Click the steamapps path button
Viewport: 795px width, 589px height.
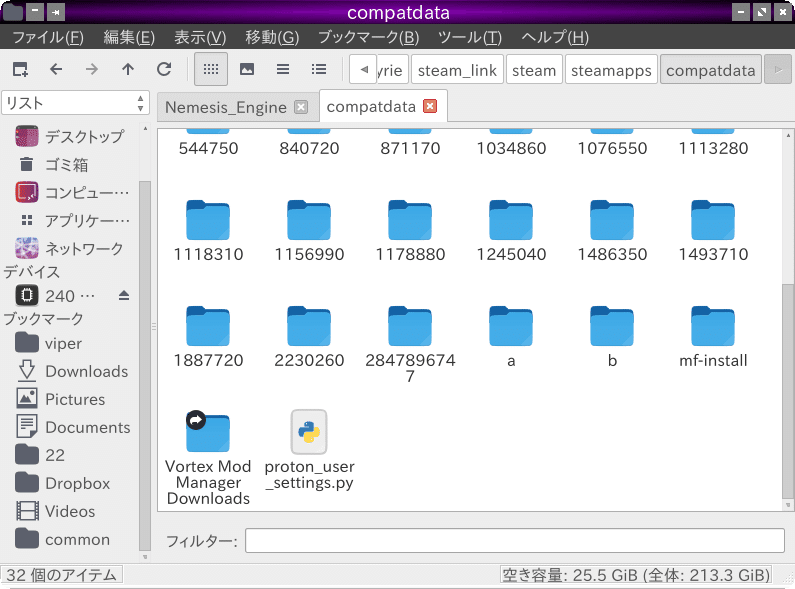pyautogui.click(x=611, y=70)
